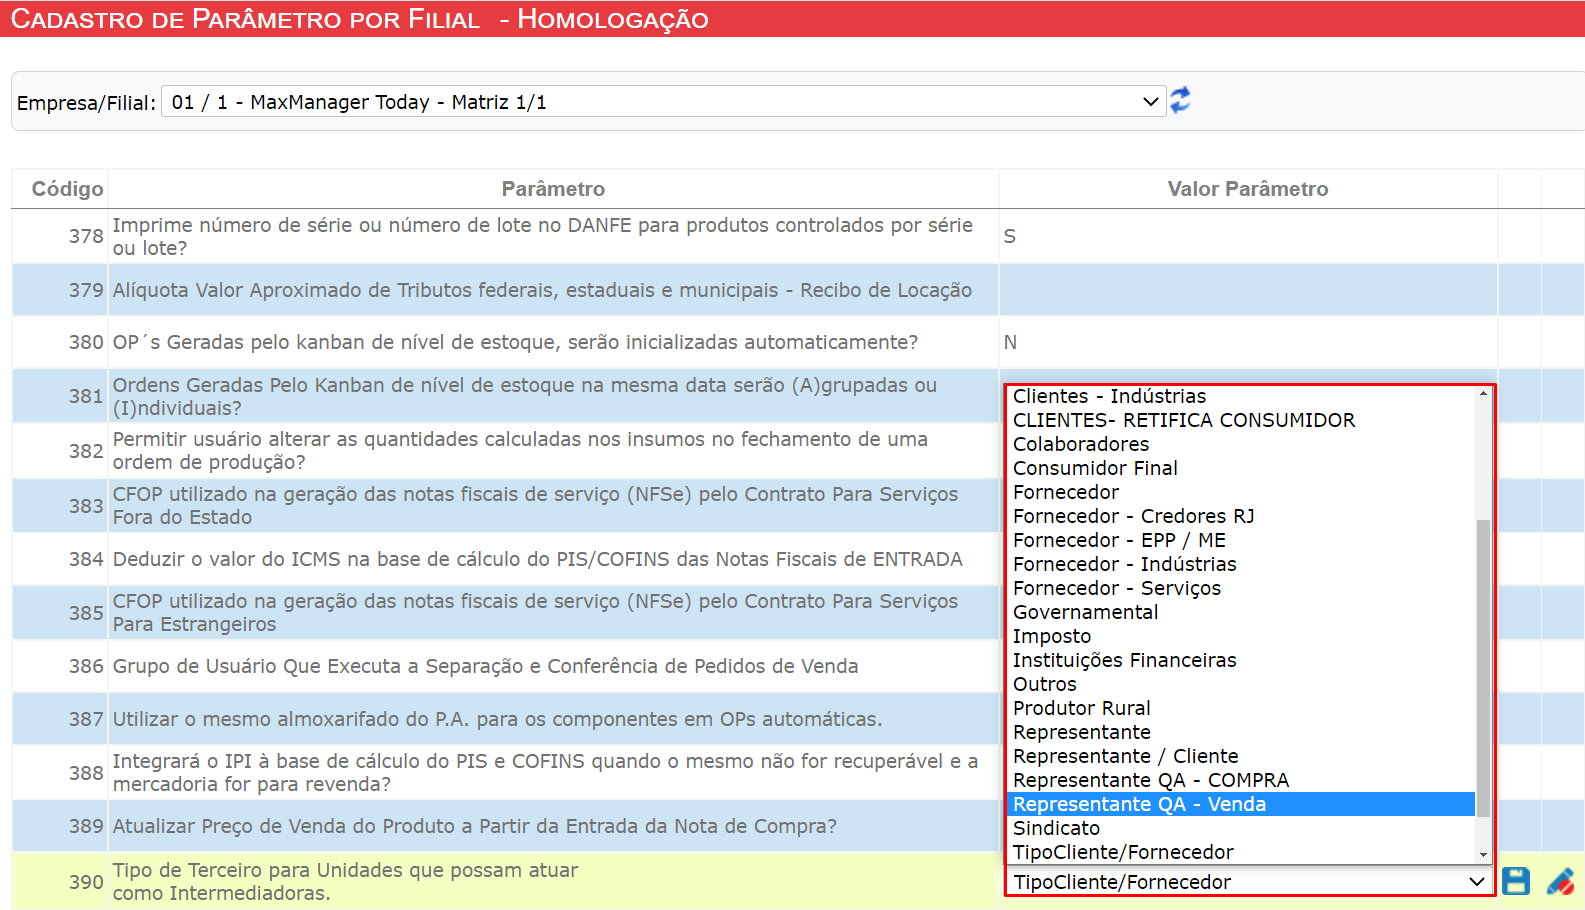Open the Empresa/Filial dropdown
This screenshot has width=1585, height=910.
tap(664, 102)
